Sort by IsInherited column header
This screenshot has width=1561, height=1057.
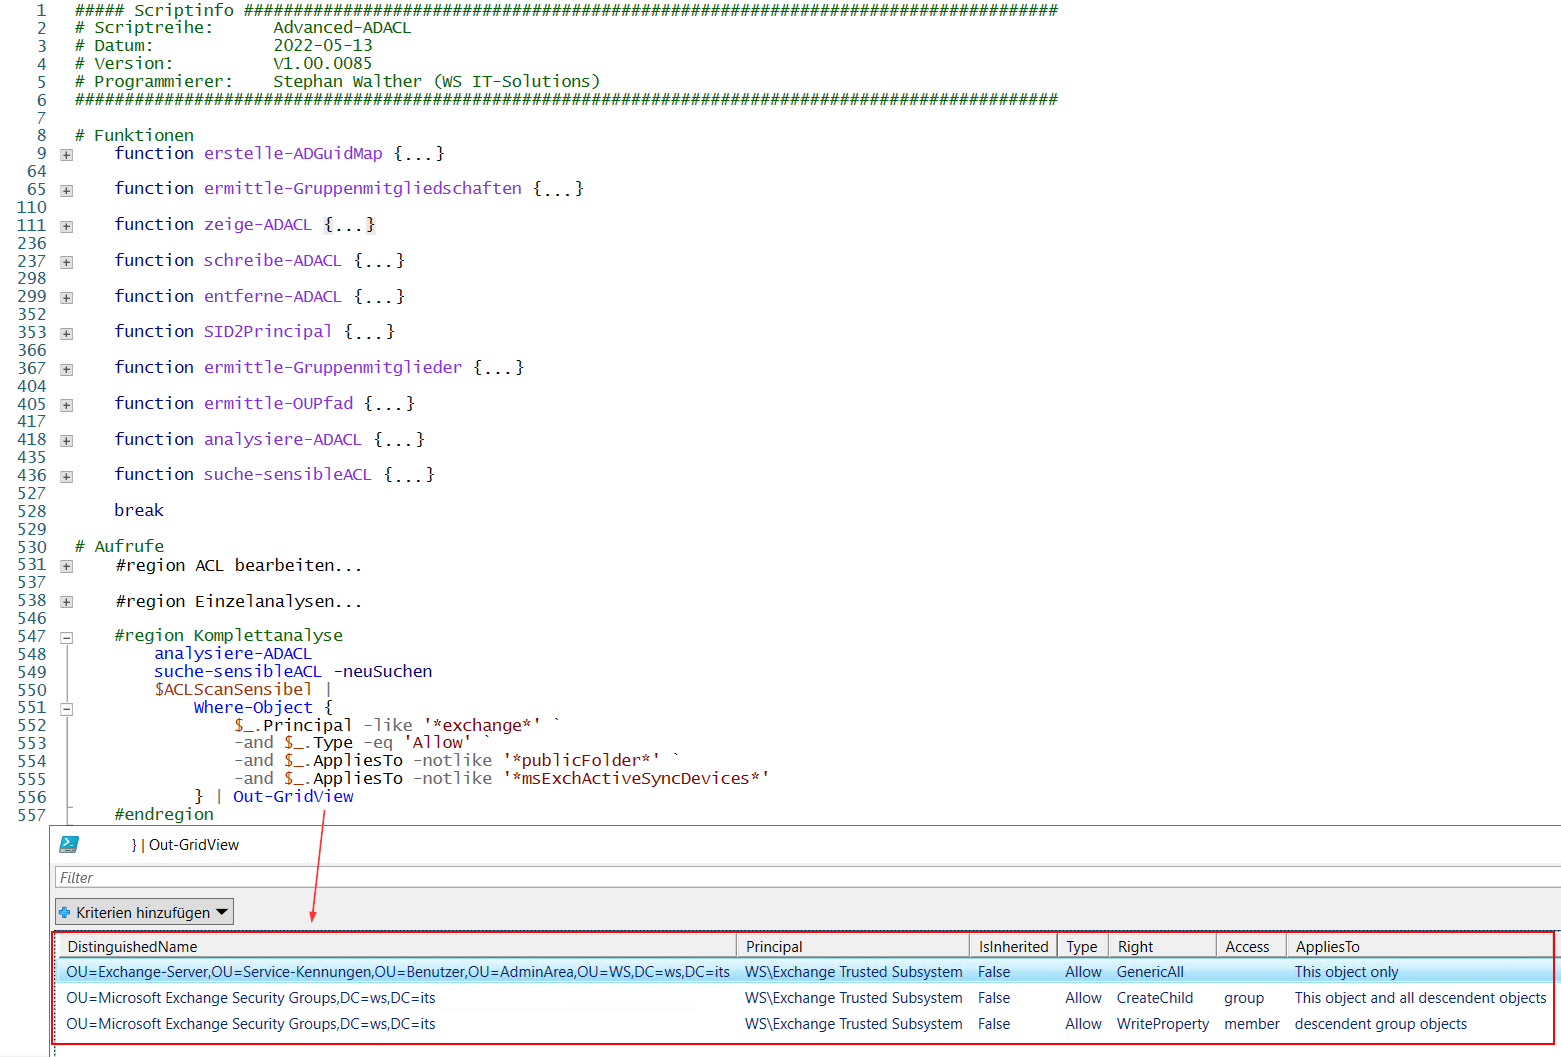[x=1013, y=946]
